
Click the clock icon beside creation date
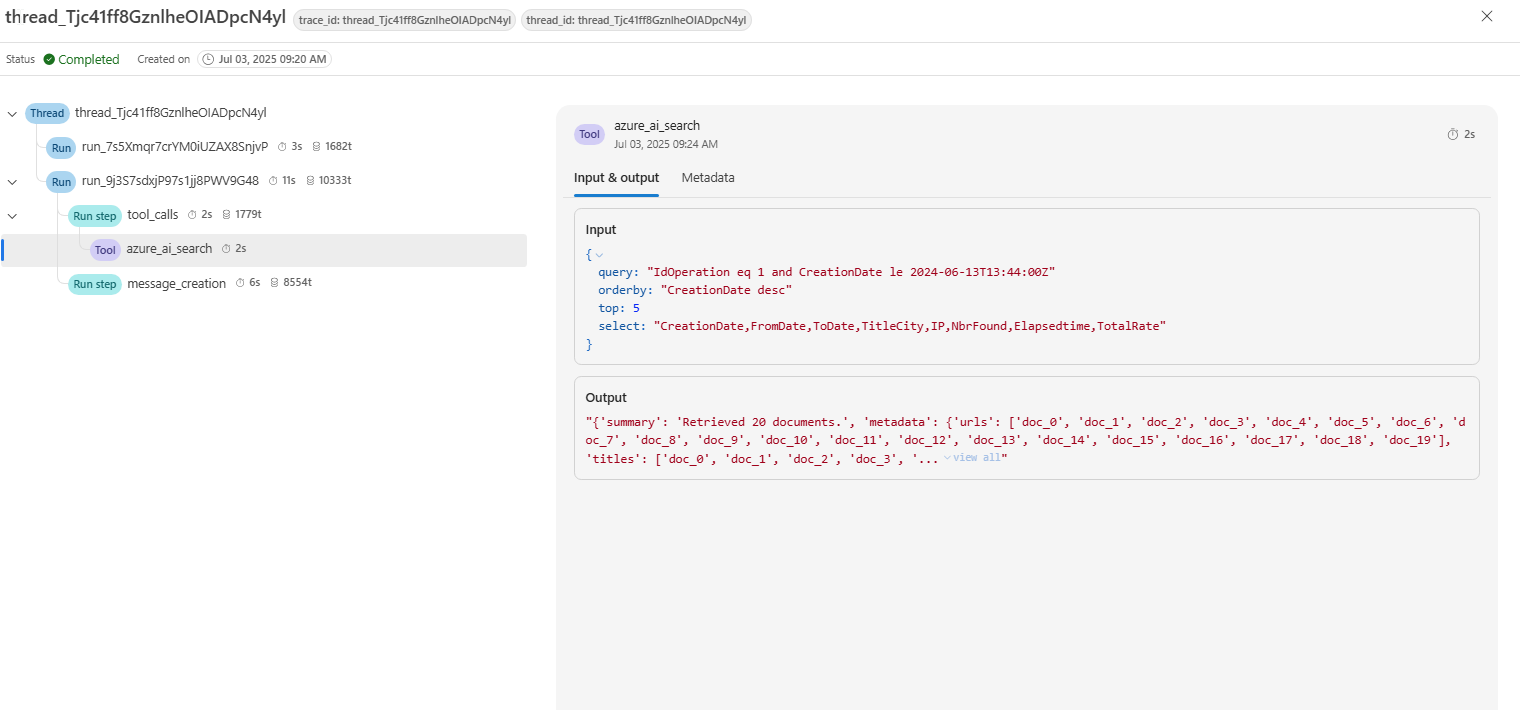pos(208,59)
